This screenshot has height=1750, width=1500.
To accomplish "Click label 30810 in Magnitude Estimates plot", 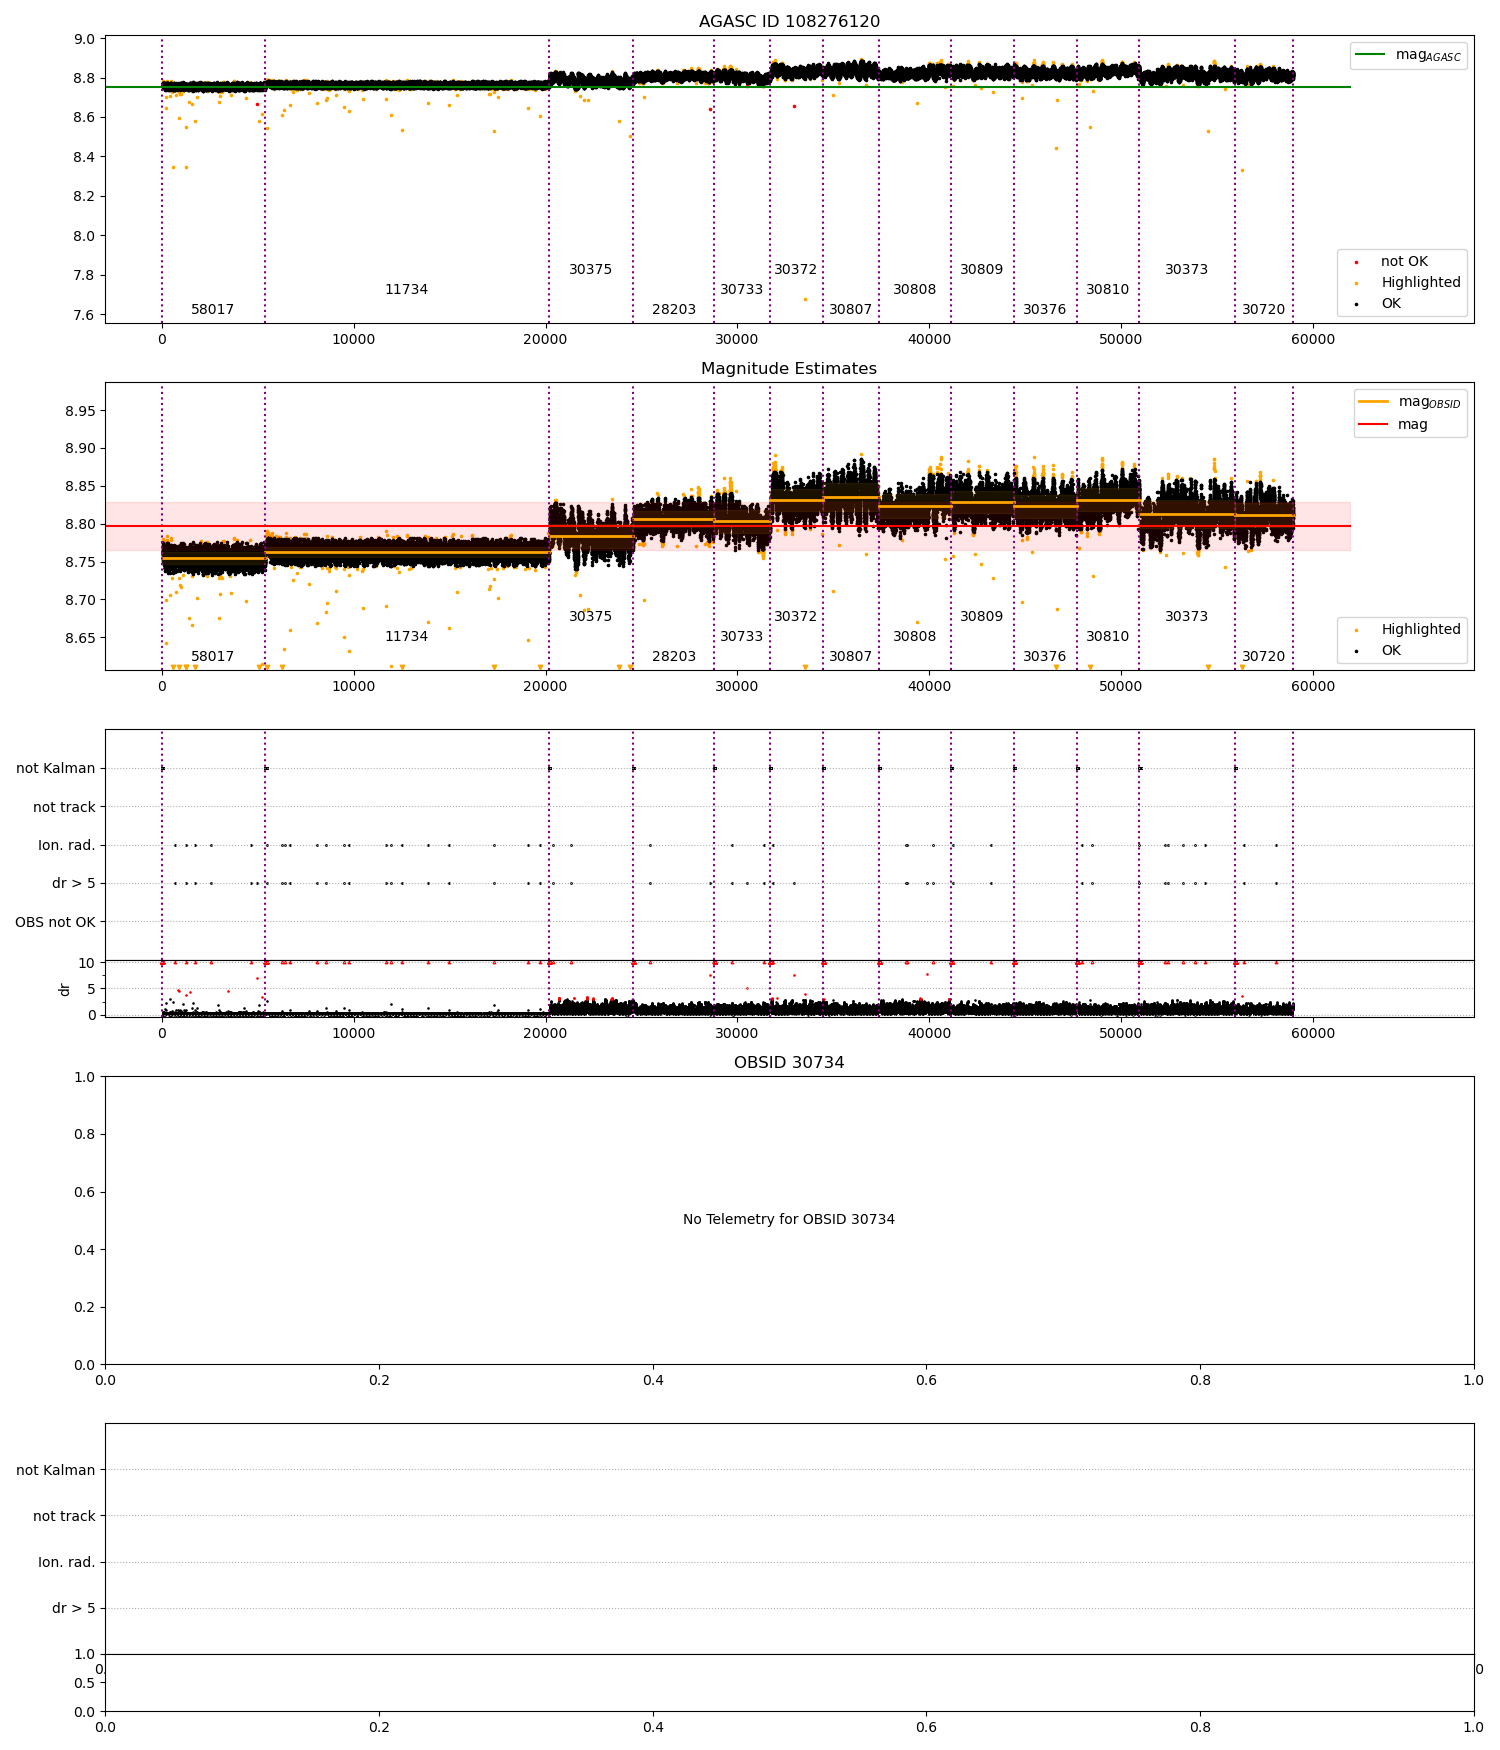I will (1107, 637).
